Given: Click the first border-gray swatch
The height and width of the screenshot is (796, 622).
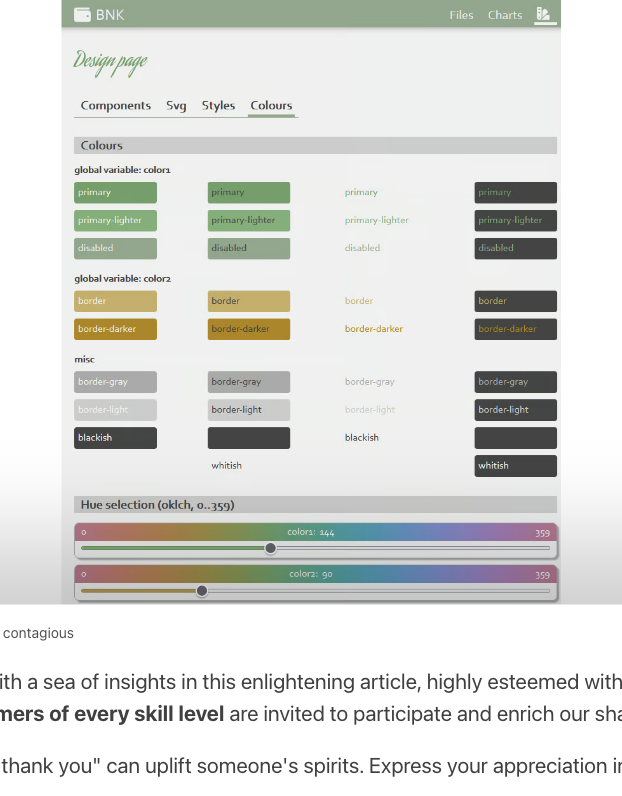Looking at the screenshot, I should click(x=115, y=382).
